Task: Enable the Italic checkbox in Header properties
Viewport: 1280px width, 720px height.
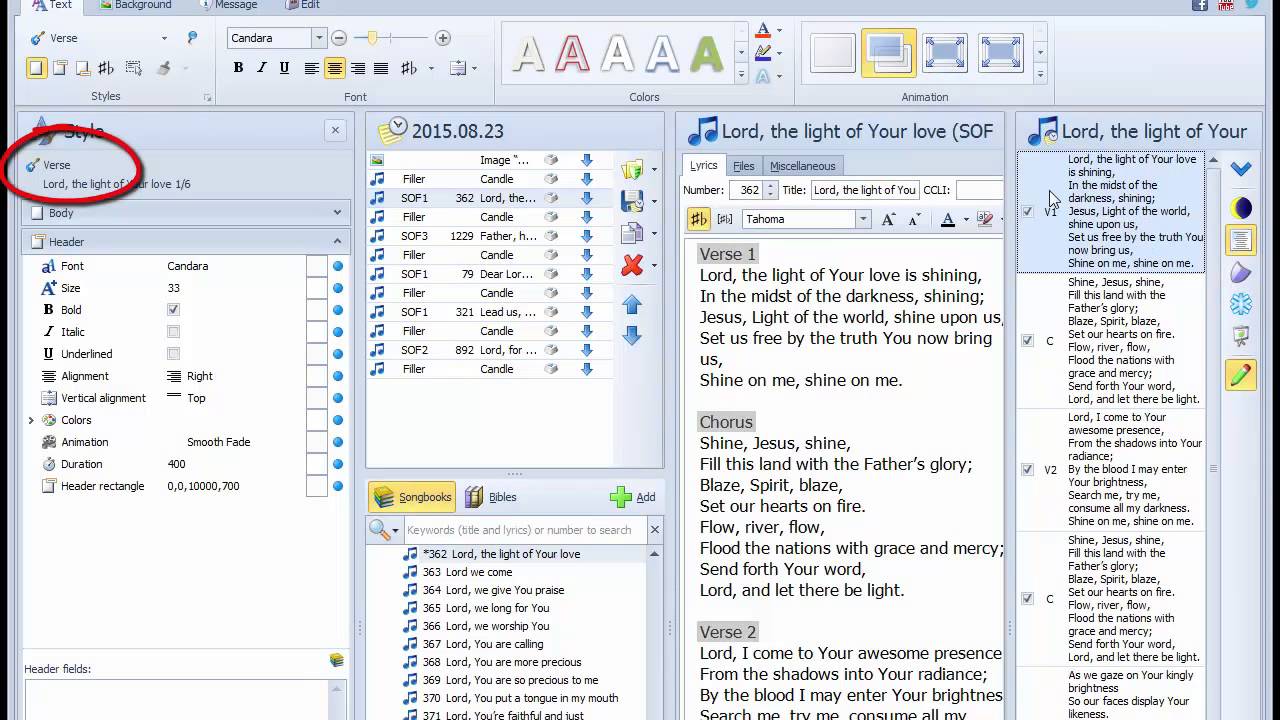Action: pyautogui.click(x=174, y=332)
